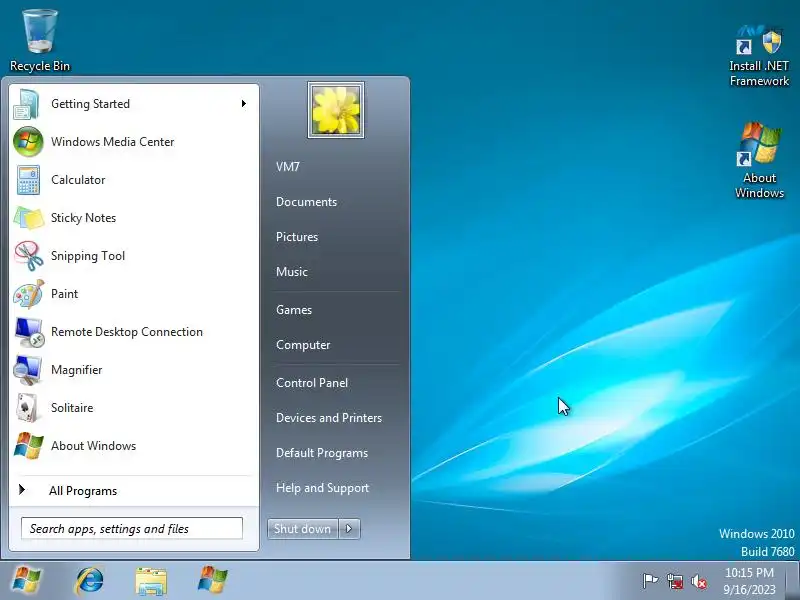Open Install .NET Framework desktop shortcut
The image size is (800, 600).
759,56
